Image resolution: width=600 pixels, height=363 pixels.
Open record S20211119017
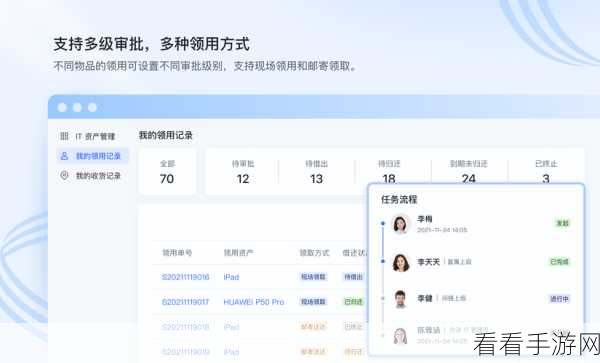[x=186, y=302]
